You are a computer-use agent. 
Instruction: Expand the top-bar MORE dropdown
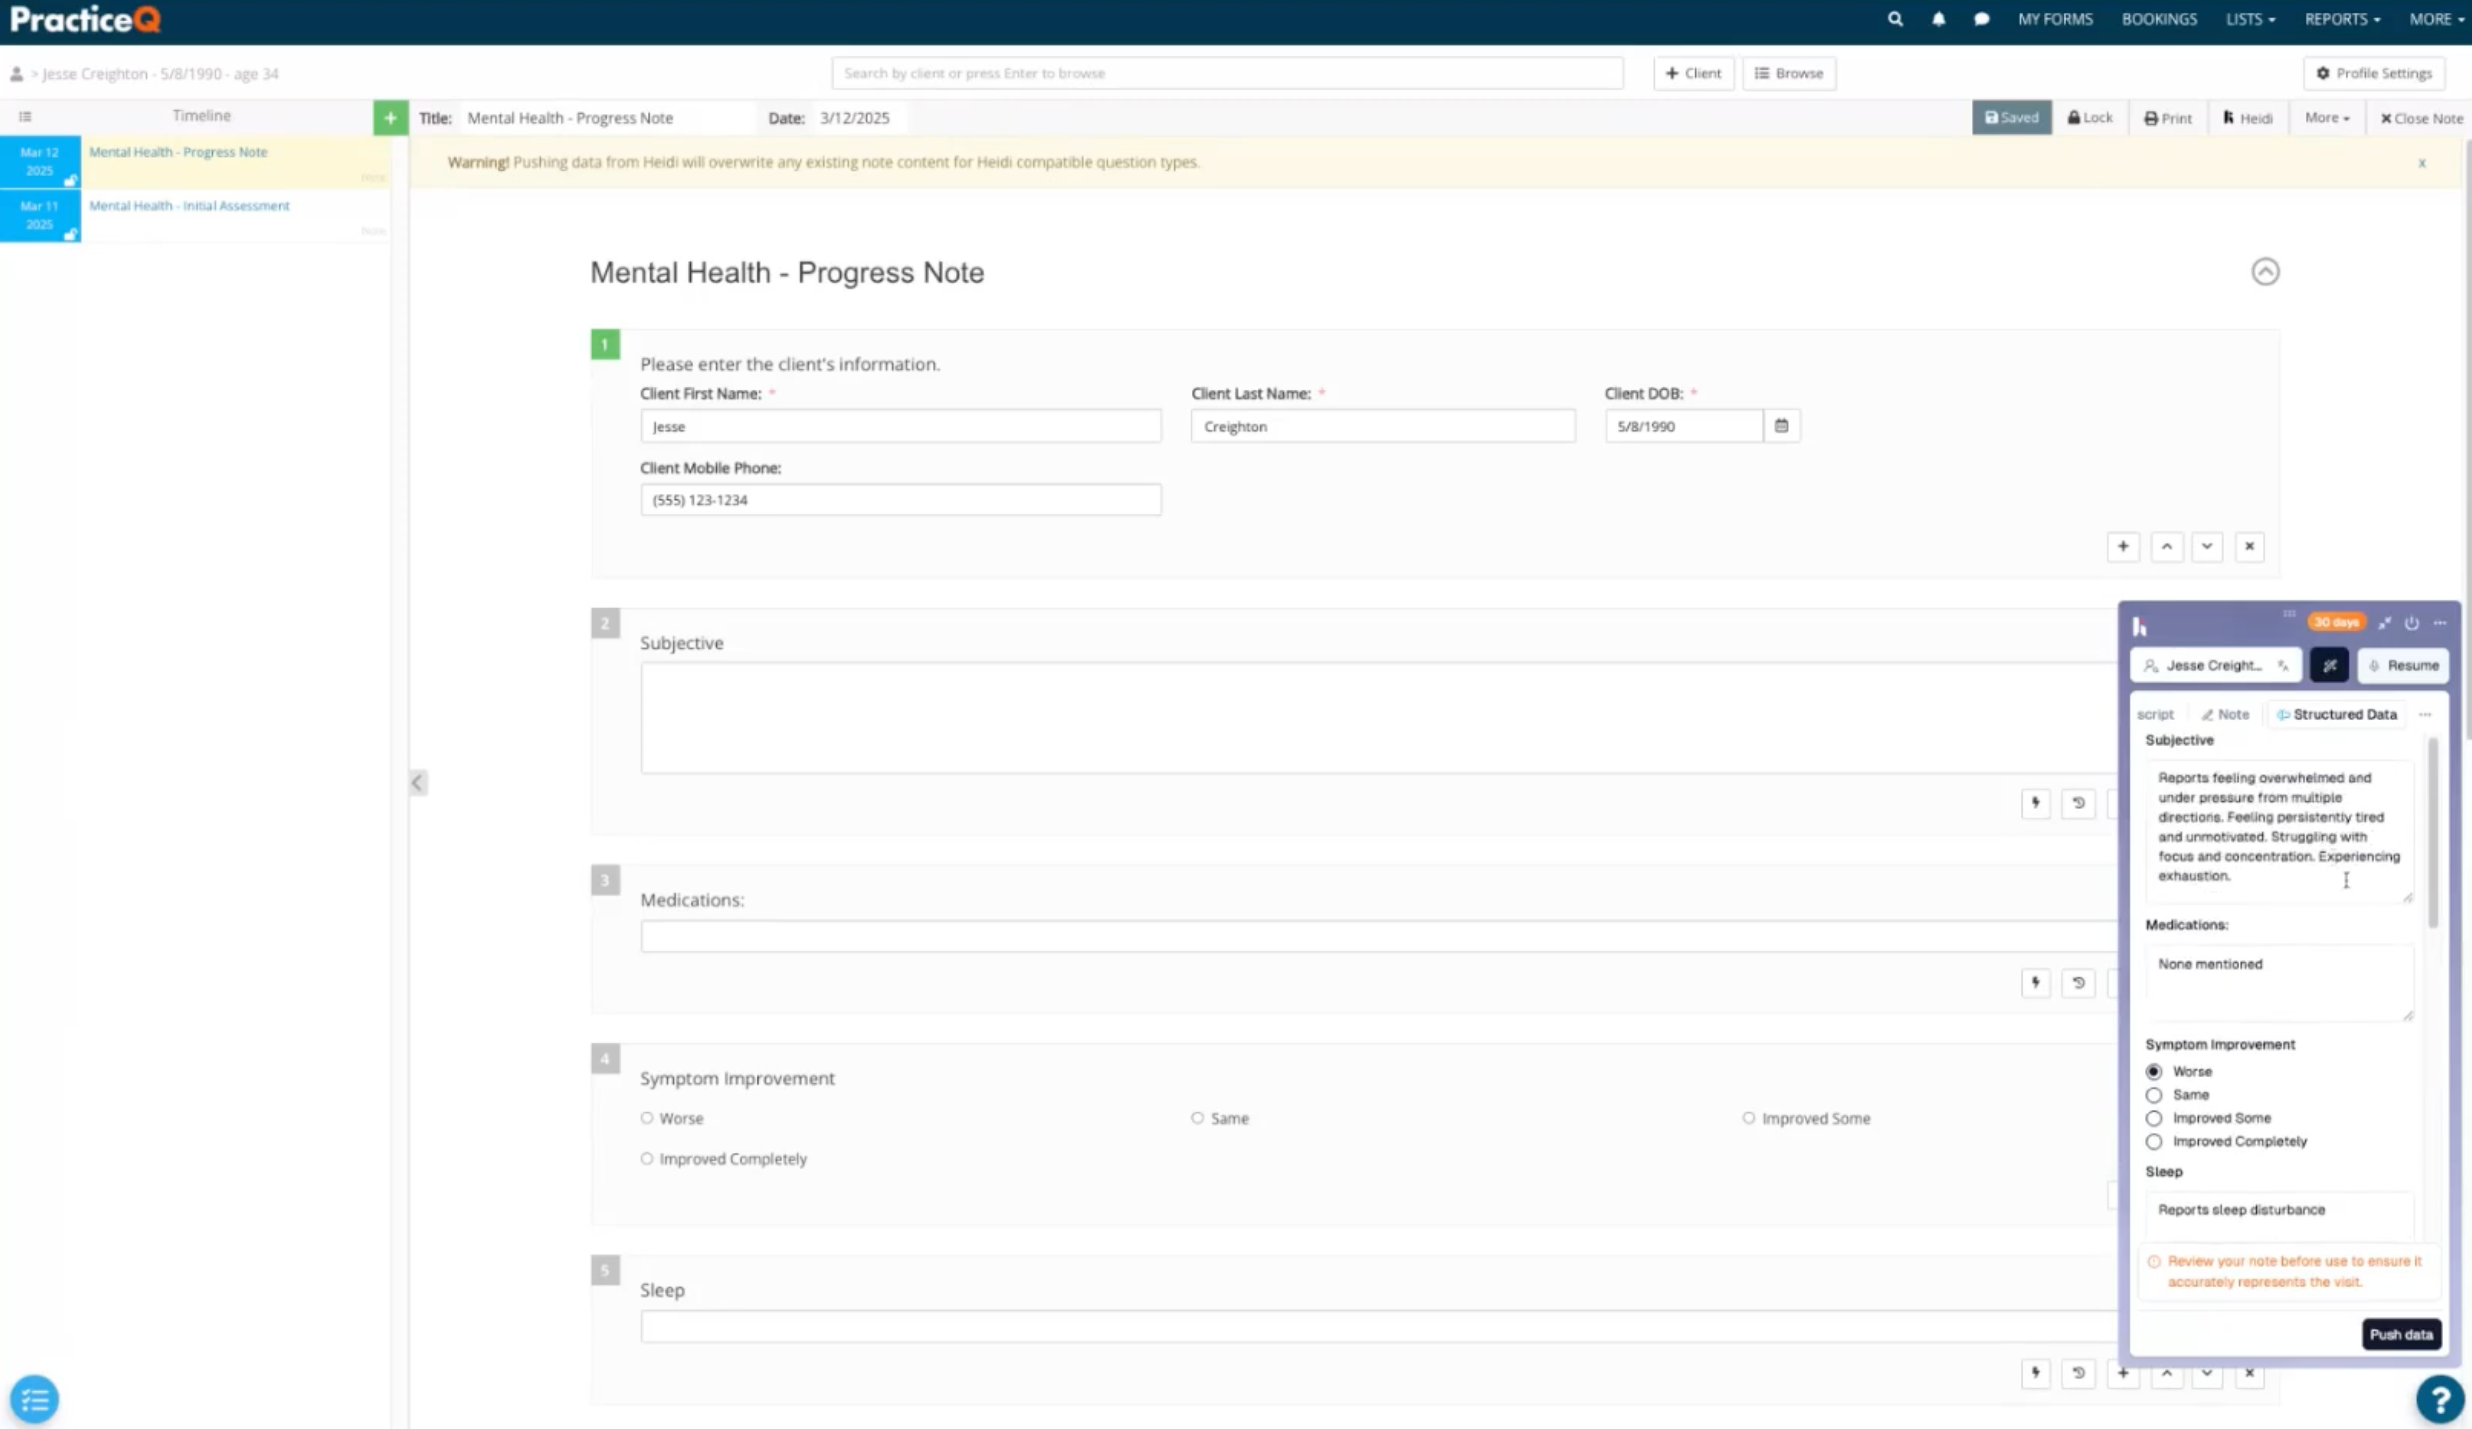pos(2436,19)
